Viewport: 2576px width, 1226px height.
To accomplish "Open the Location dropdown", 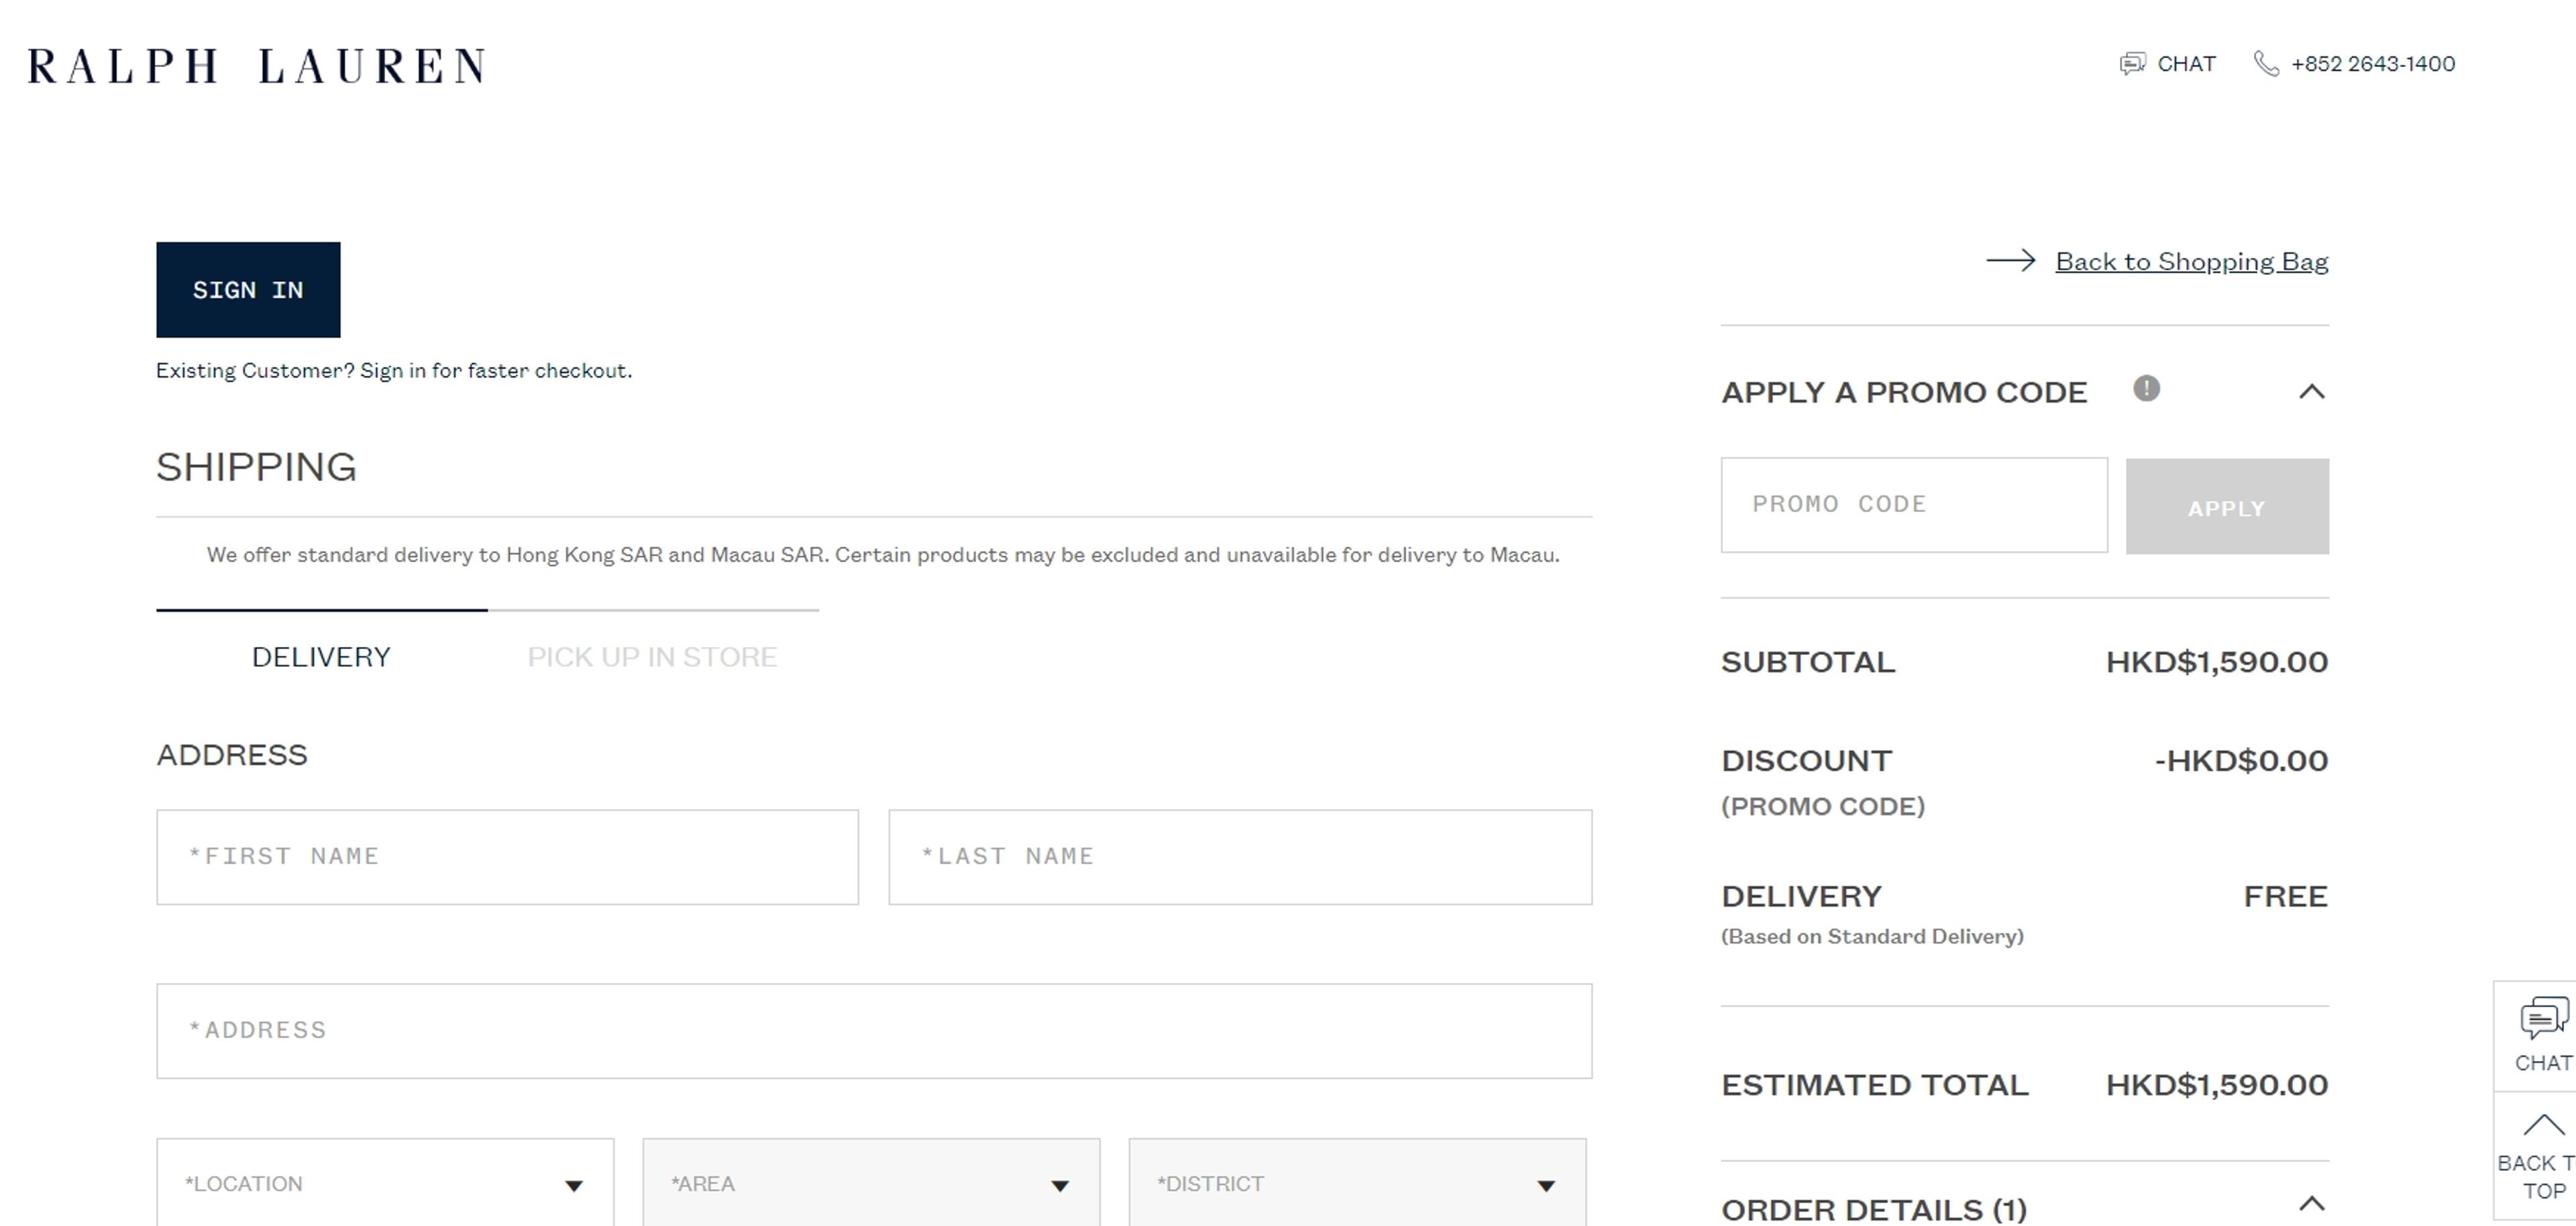I will click(385, 1183).
